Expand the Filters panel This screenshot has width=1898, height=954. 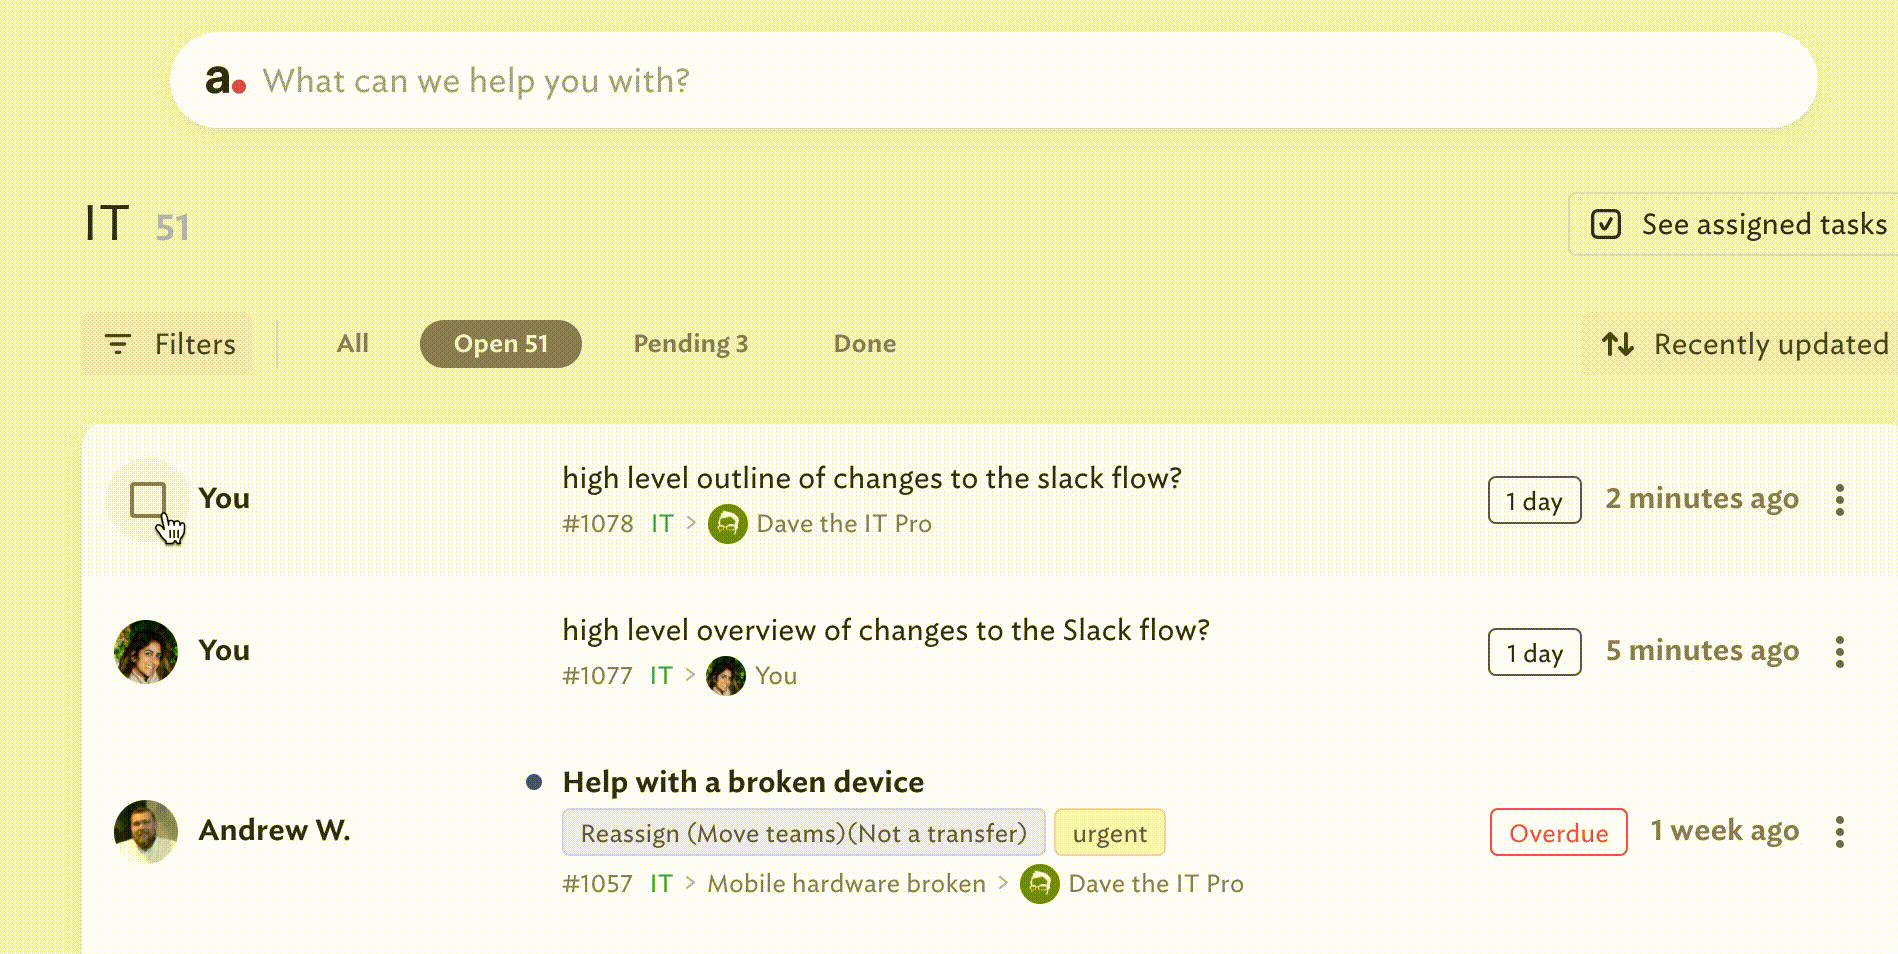pyautogui.click(x=168, y=344)
